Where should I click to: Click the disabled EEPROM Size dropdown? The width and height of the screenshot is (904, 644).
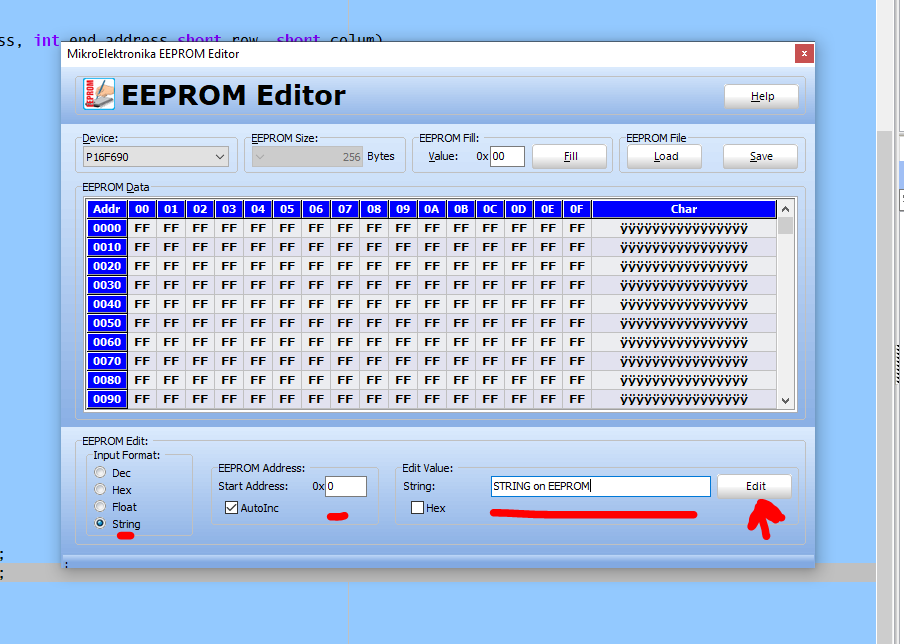tap(307, 157)
